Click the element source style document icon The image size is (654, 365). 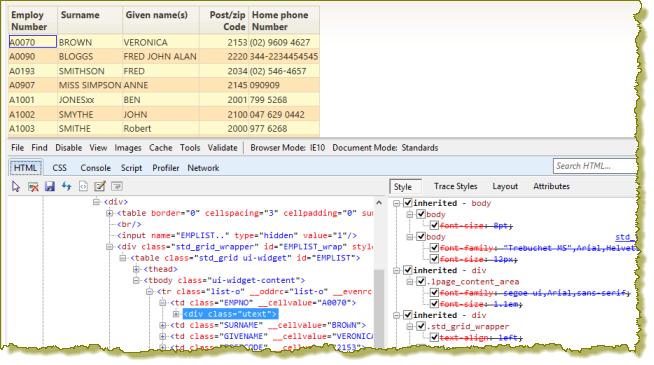pos(83,186)
